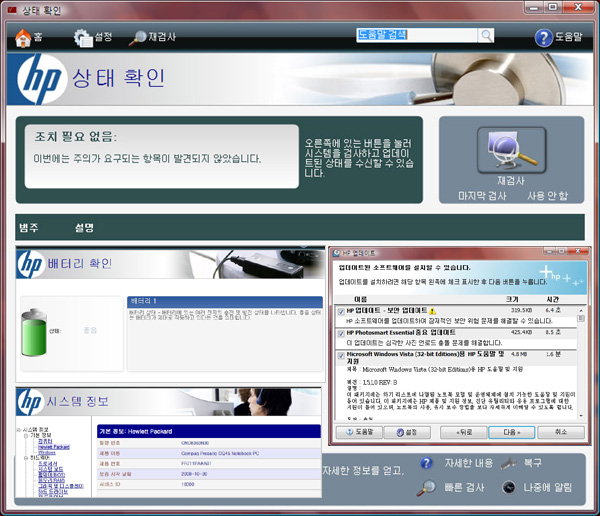Click the large 재검사 monitor-and-magnifier icon
The height and width of the screenshot is (516, 600).
(511, 150)
